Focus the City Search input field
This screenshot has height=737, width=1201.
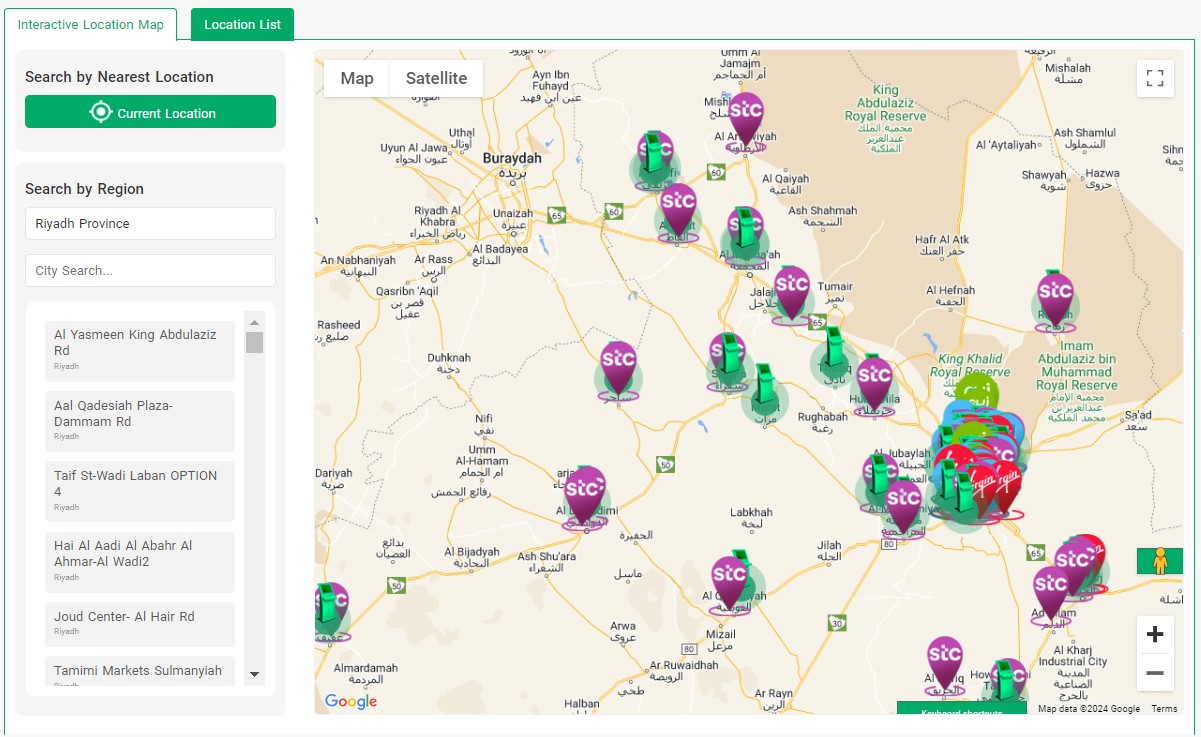150,270
